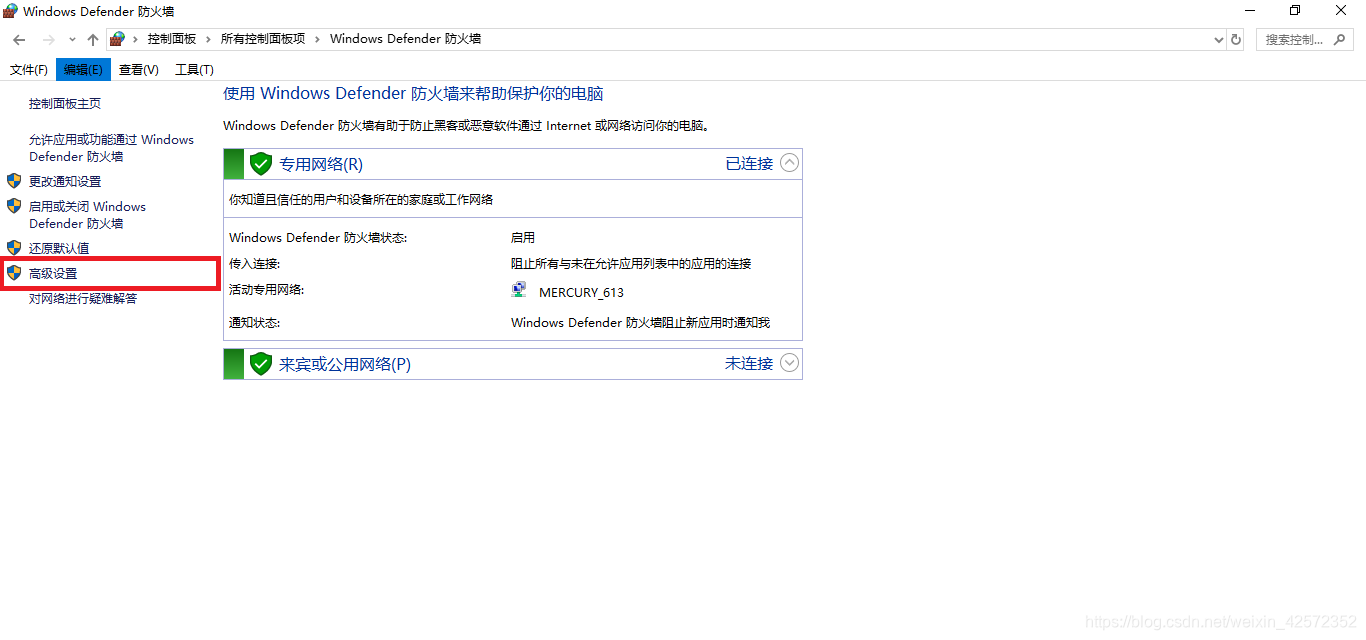Click the forward navigation arrow
This screenshot has height=640, width=1366.
pos(48,40)
